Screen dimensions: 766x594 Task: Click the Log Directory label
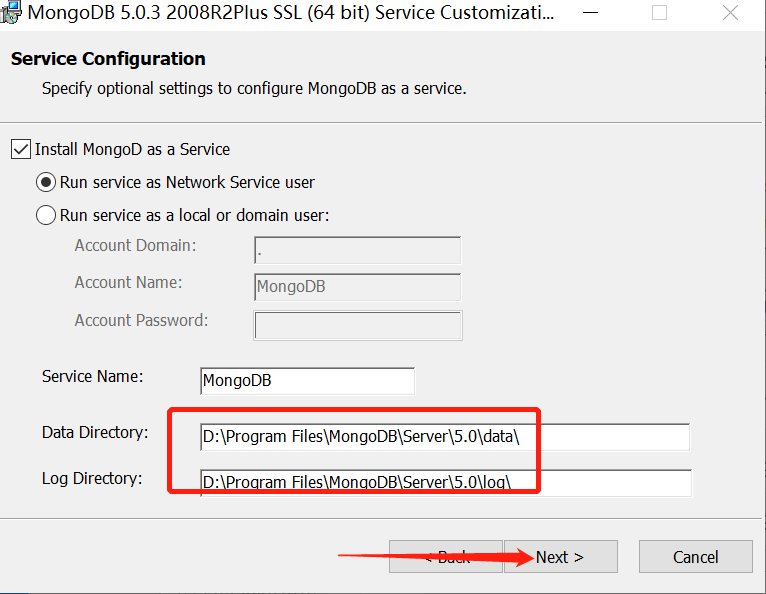tap(92, 478)
